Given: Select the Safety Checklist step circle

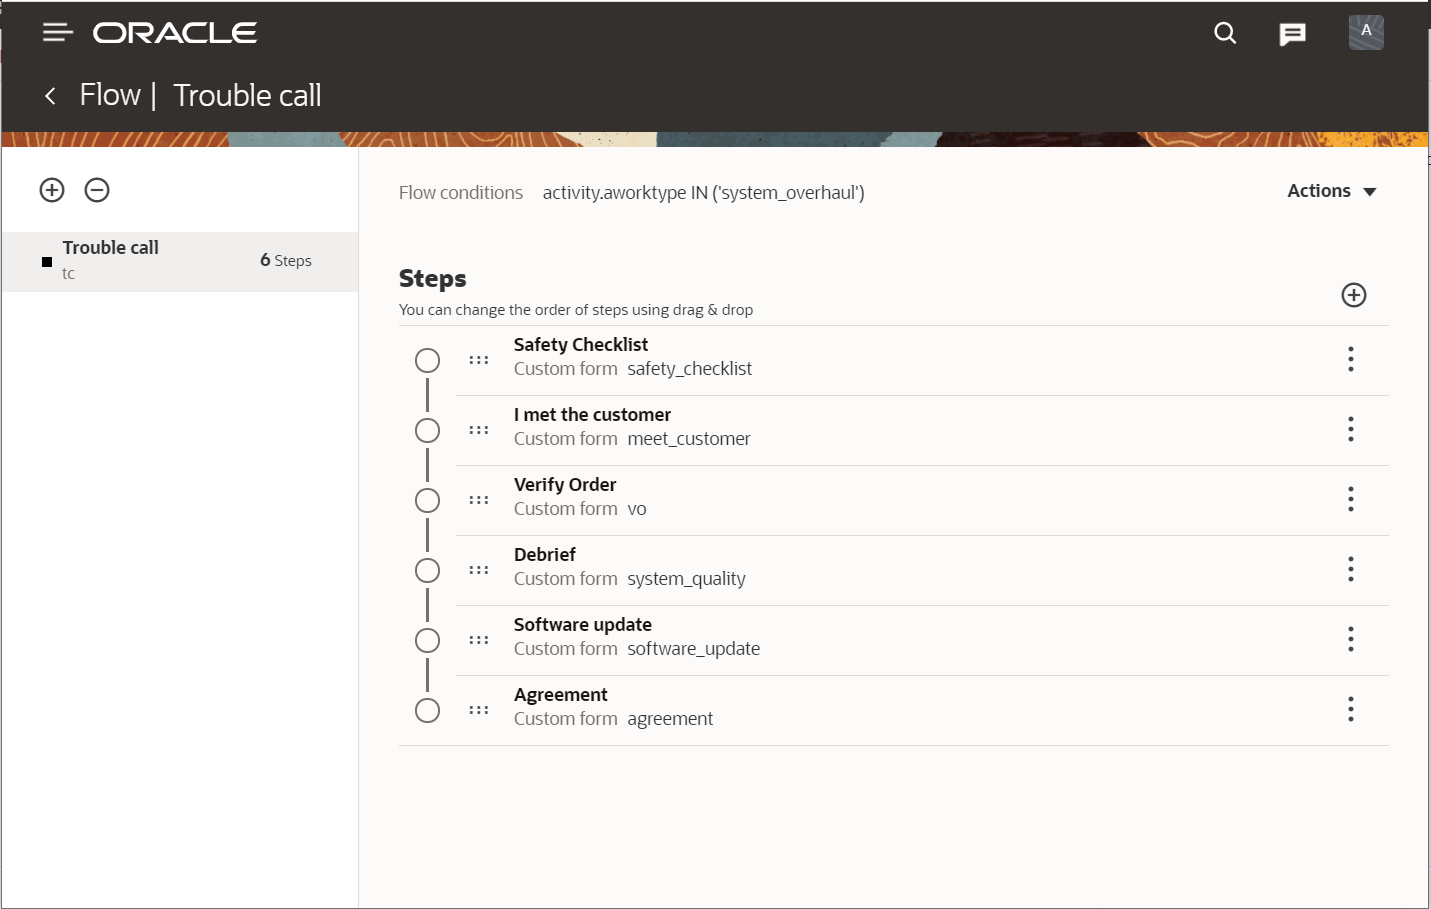Looking at the screenshot, I should pos(427,360).
